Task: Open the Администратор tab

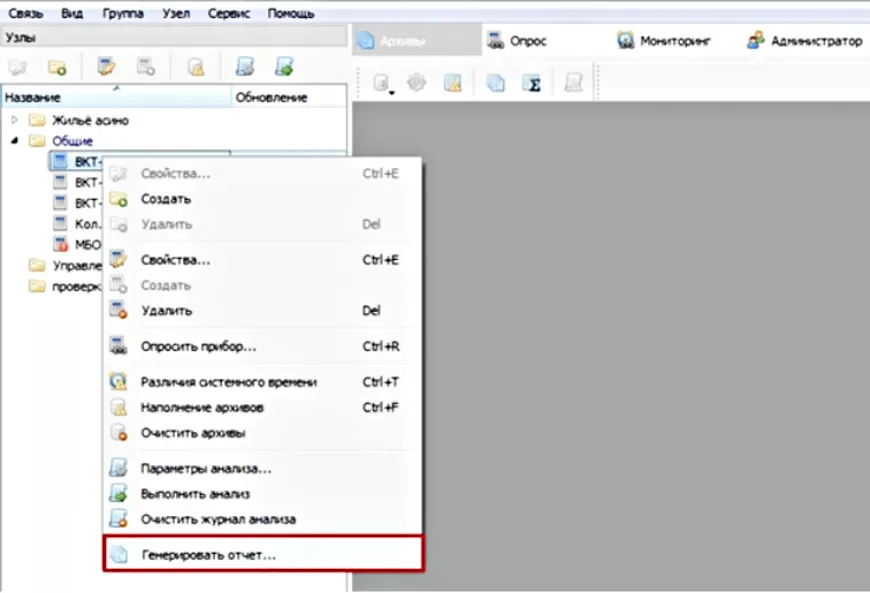Action: pyautogui.click(x=804, y=41)
